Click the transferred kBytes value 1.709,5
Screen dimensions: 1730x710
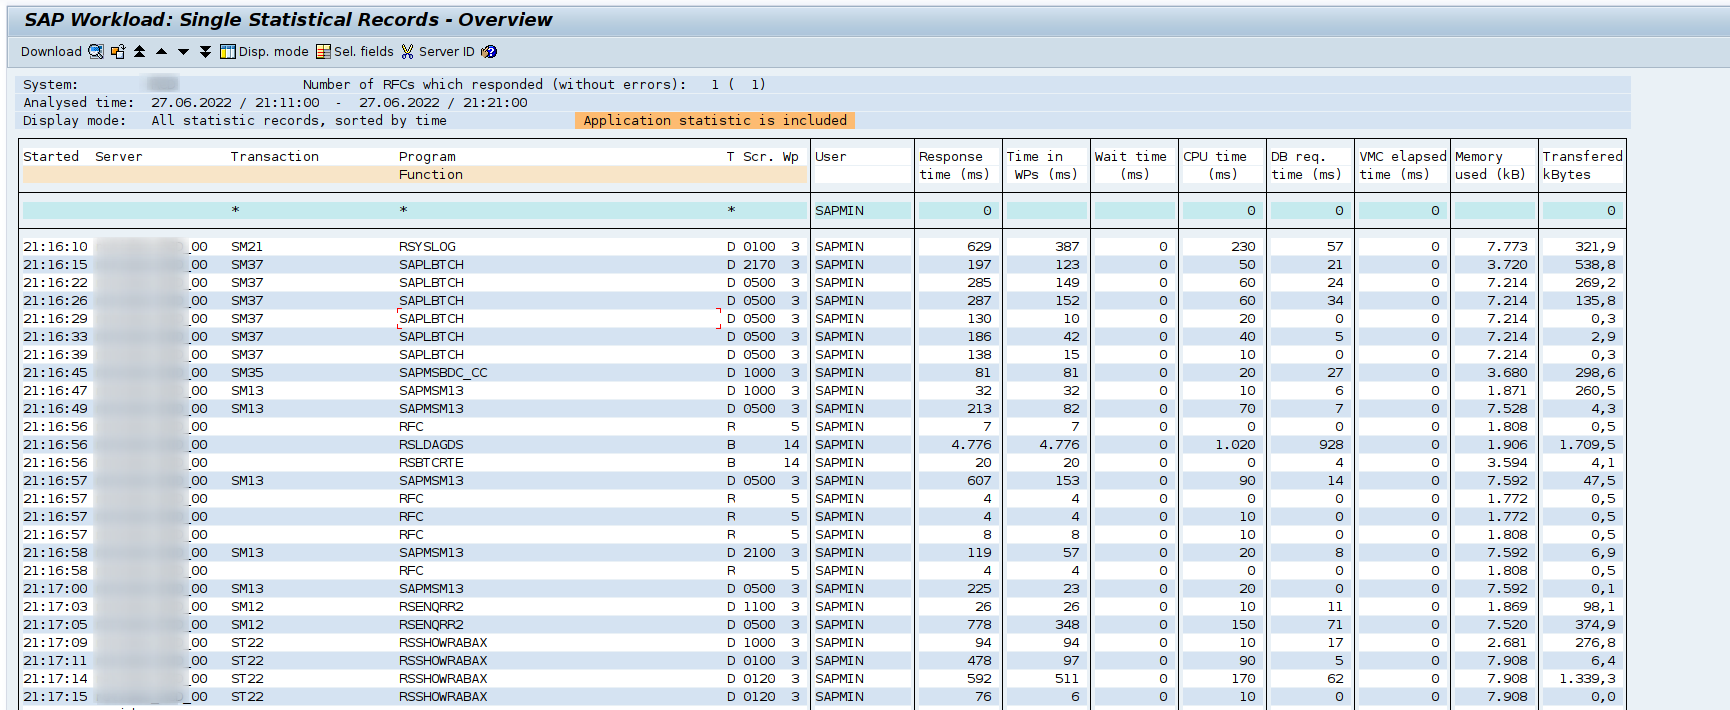1587,445
